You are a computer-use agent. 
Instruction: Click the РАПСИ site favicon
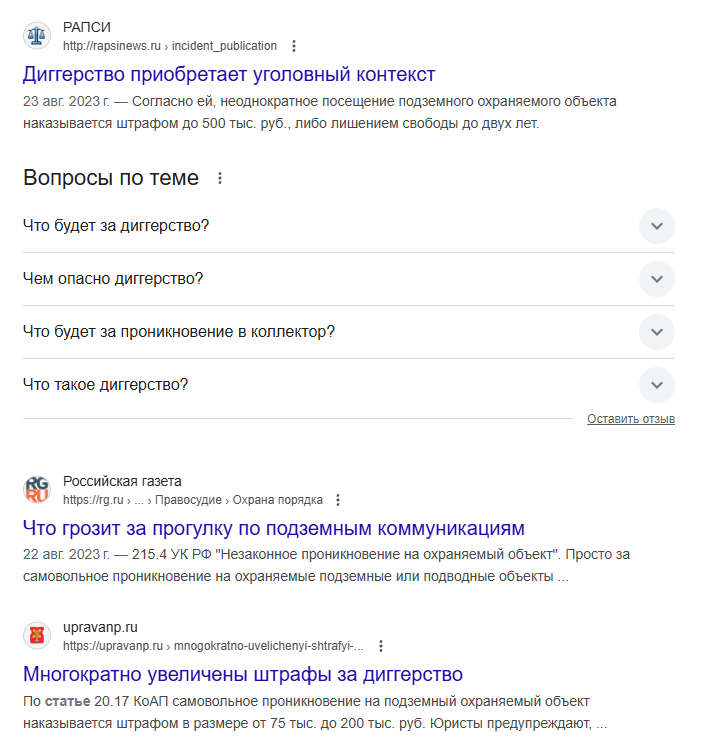coord(37,35)
